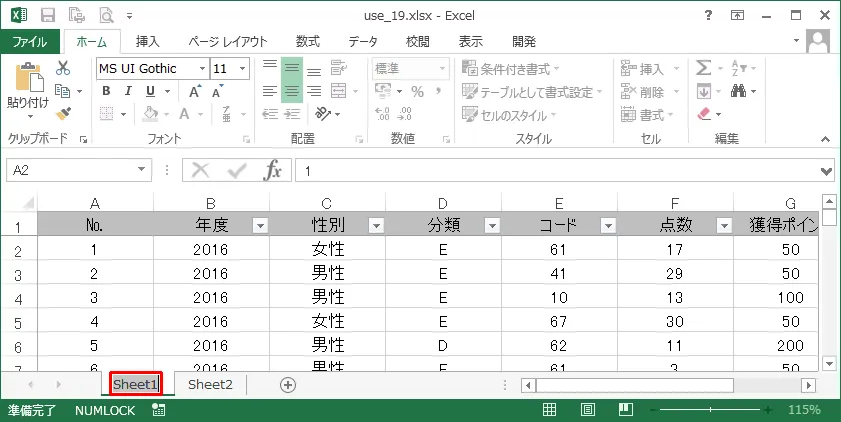Open the 点数 column filter dropdown

click(724, 226)
